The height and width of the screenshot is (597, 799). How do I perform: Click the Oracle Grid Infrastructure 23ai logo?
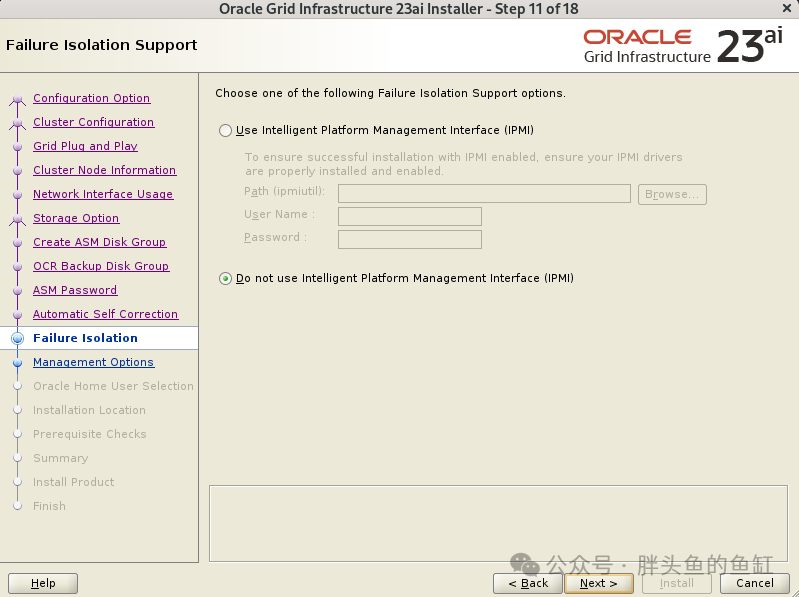[683, 46]
